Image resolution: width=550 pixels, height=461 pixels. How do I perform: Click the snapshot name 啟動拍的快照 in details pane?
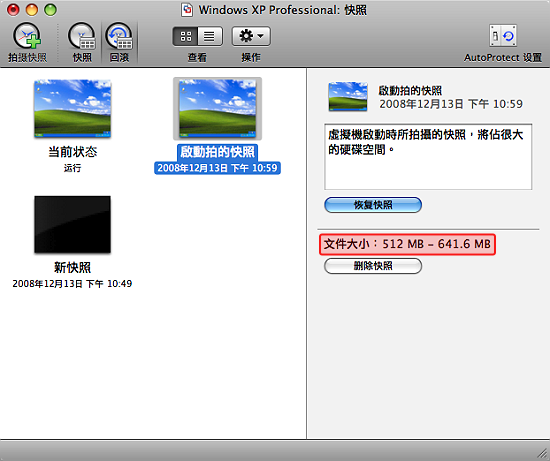(410, 91)
